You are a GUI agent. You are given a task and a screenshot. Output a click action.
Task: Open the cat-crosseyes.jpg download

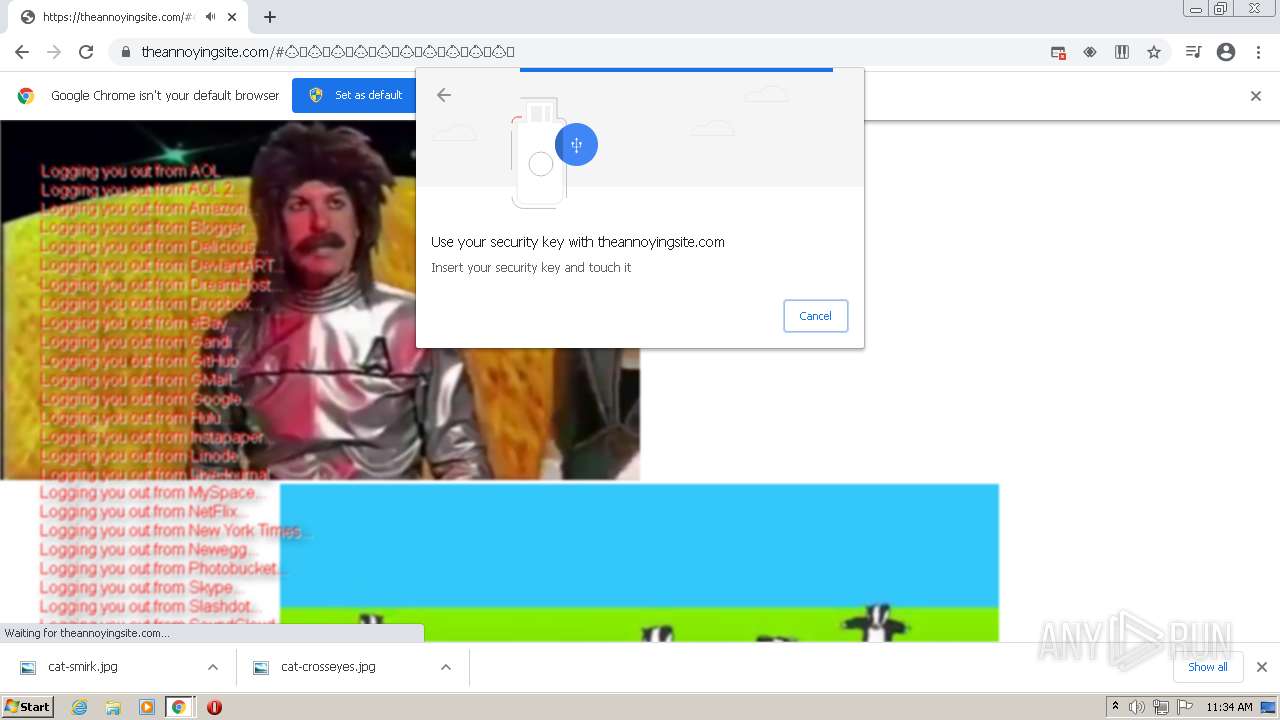coord(328,667)
